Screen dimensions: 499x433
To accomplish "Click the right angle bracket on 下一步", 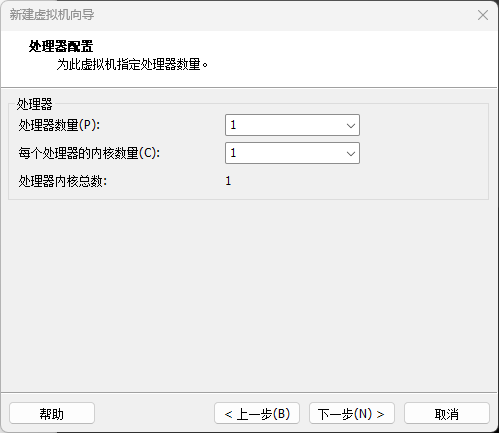I will (x=380, y=414).
